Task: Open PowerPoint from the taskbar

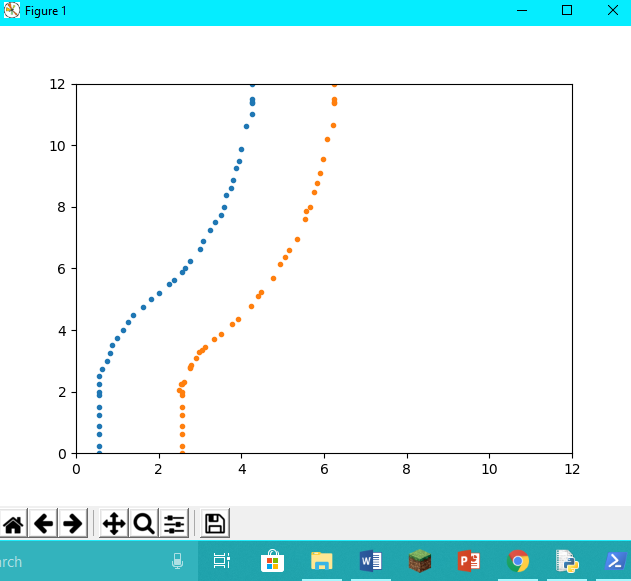Action: (468, 561)
